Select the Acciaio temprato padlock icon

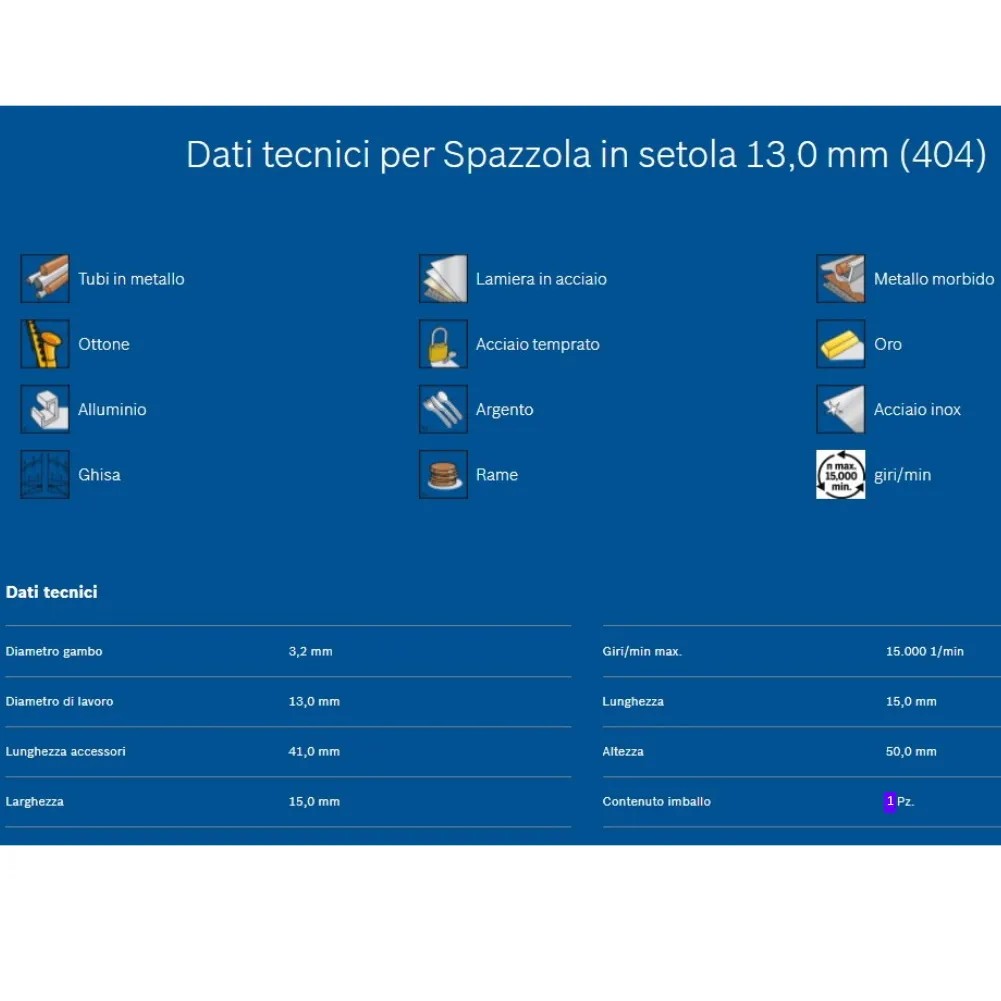443,344
